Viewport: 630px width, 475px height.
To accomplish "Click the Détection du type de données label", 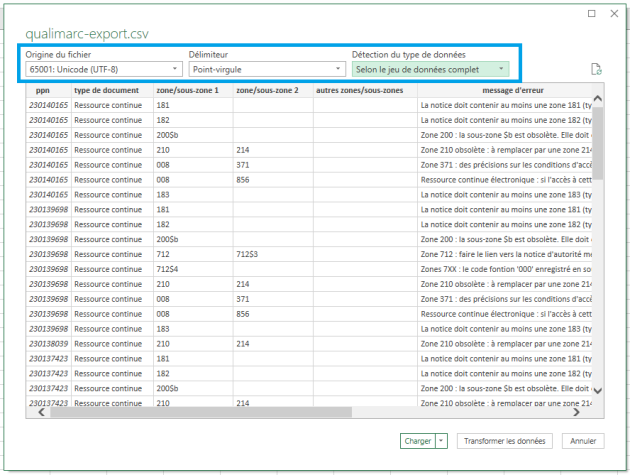I will click(x=409, y=55).
